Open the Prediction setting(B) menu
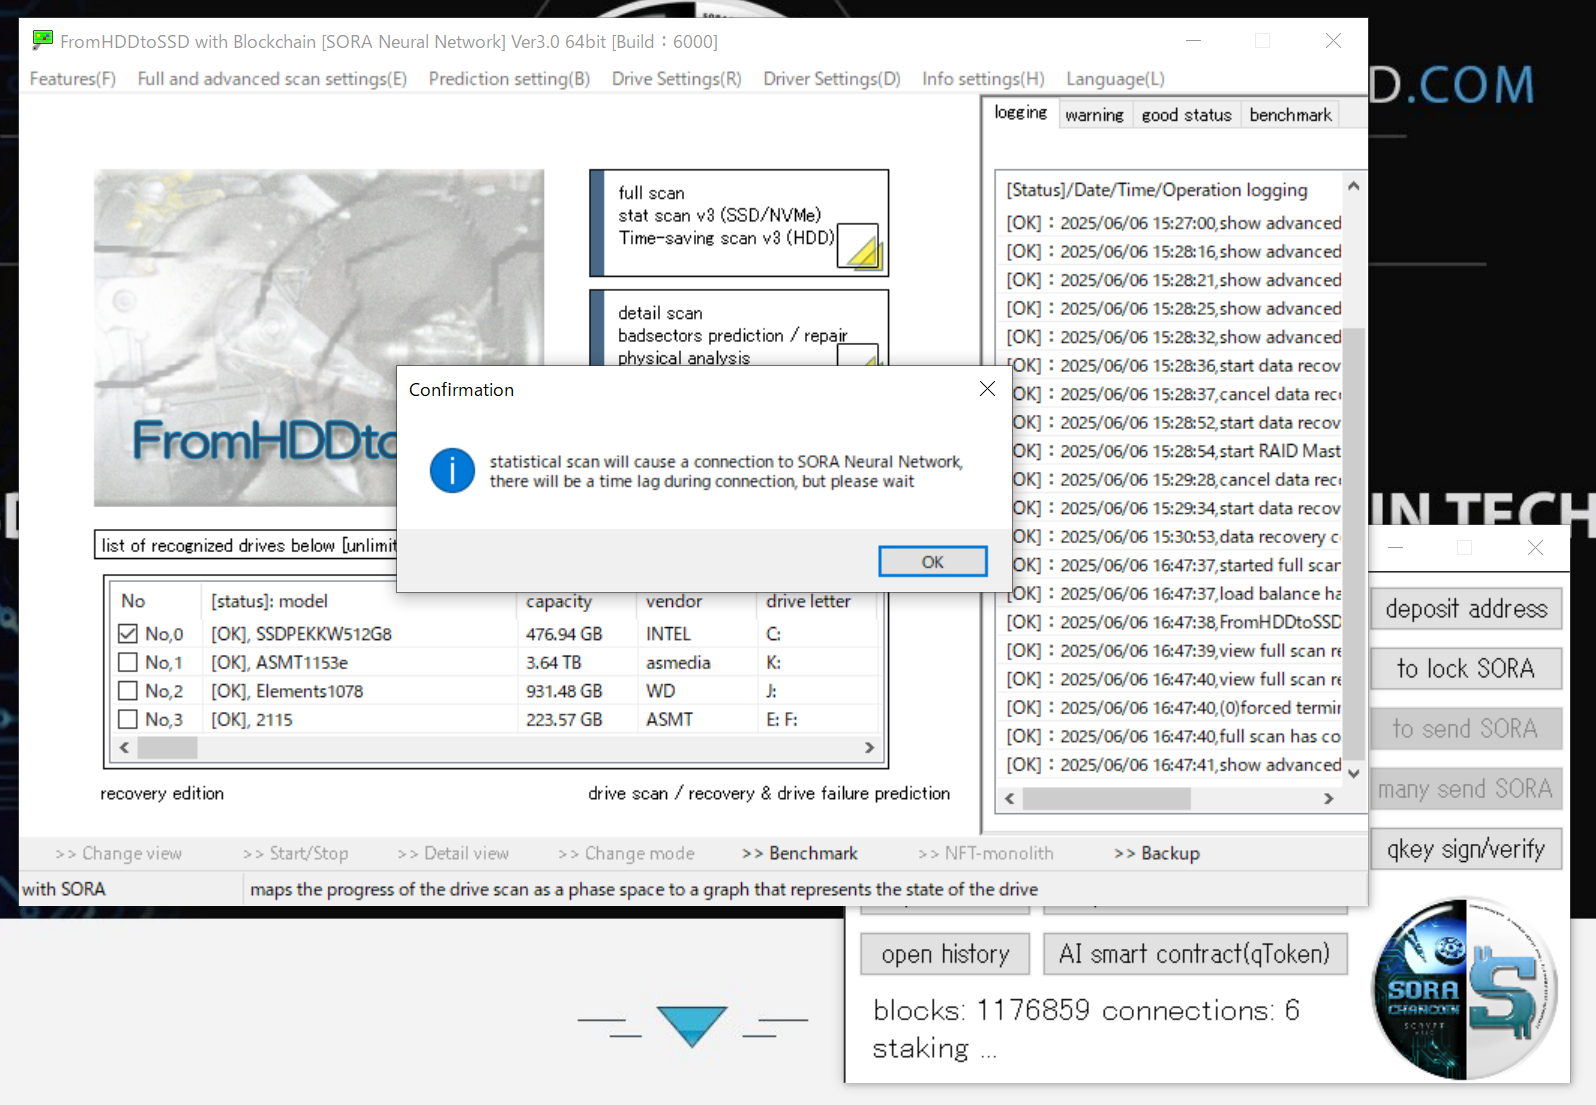 pos(509,79)
